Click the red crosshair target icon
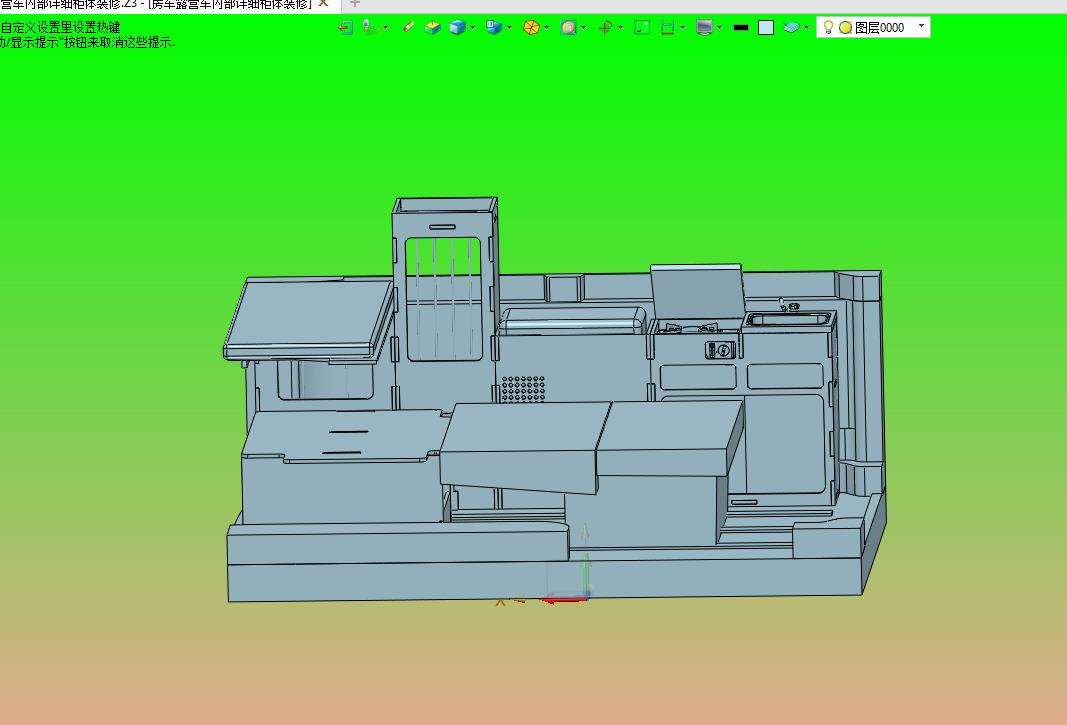Screen dimensions: 1067x725 (605, 27)
